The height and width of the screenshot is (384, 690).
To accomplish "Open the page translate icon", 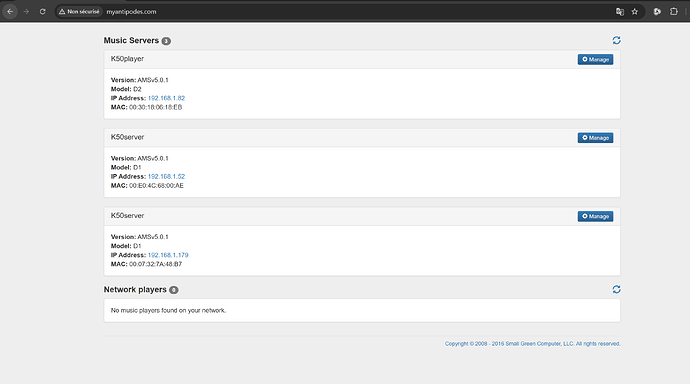I will [x=620, y=12].
